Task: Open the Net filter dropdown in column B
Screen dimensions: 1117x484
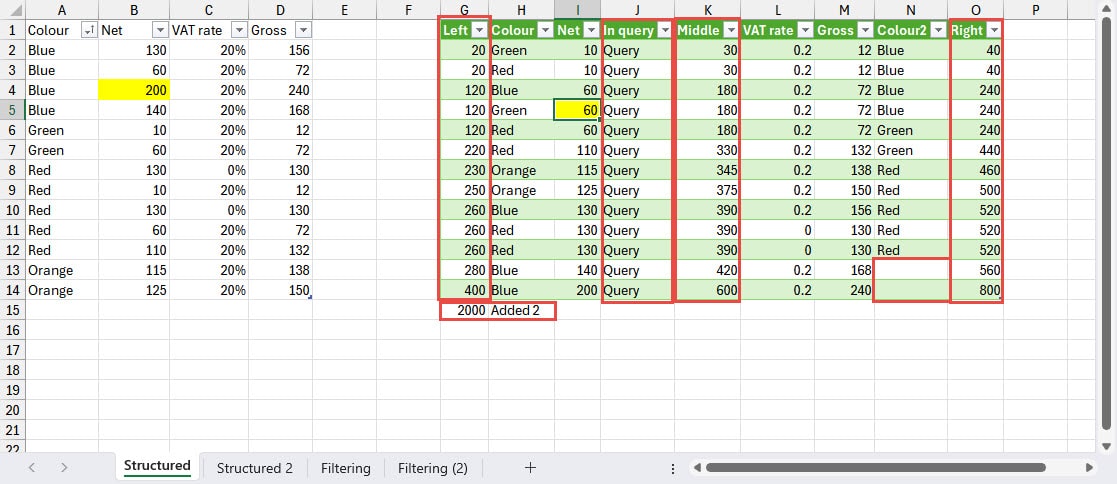Action: click(x=160, y=31)
